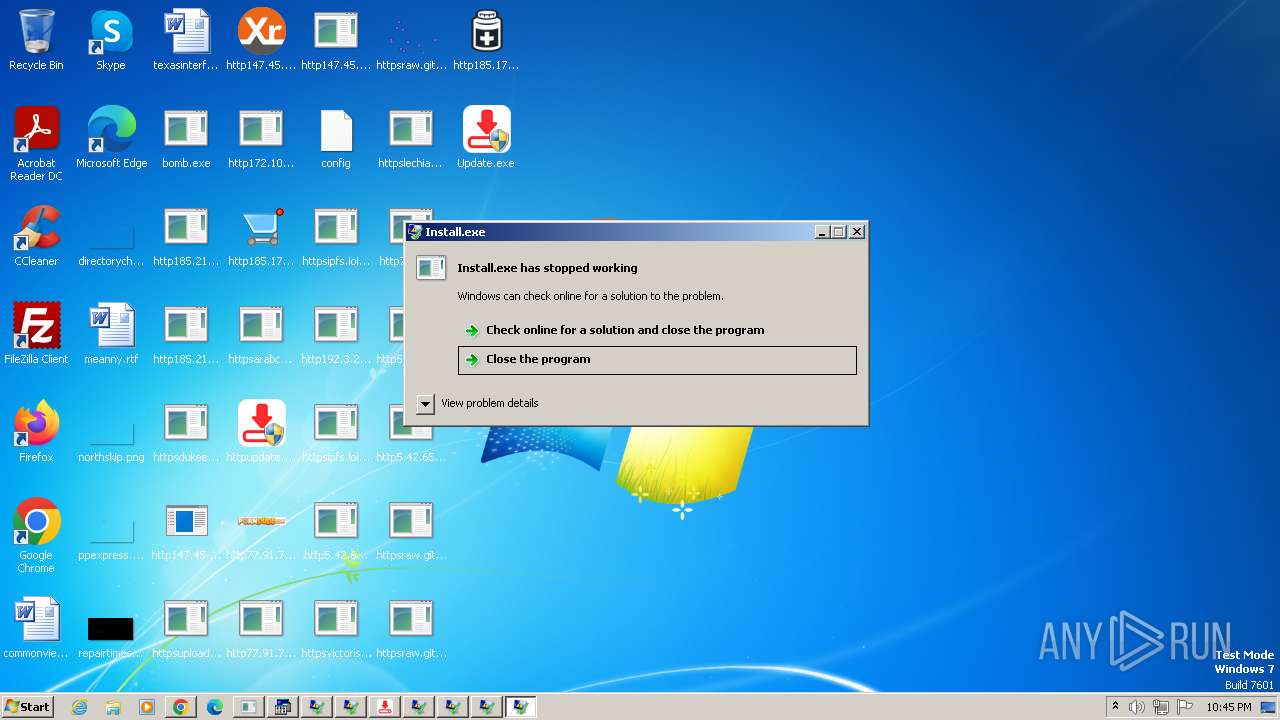Click 'Close the program' in Install.exe dialog
Screen dimensions: 1280x720
click(x=657, y=360)
